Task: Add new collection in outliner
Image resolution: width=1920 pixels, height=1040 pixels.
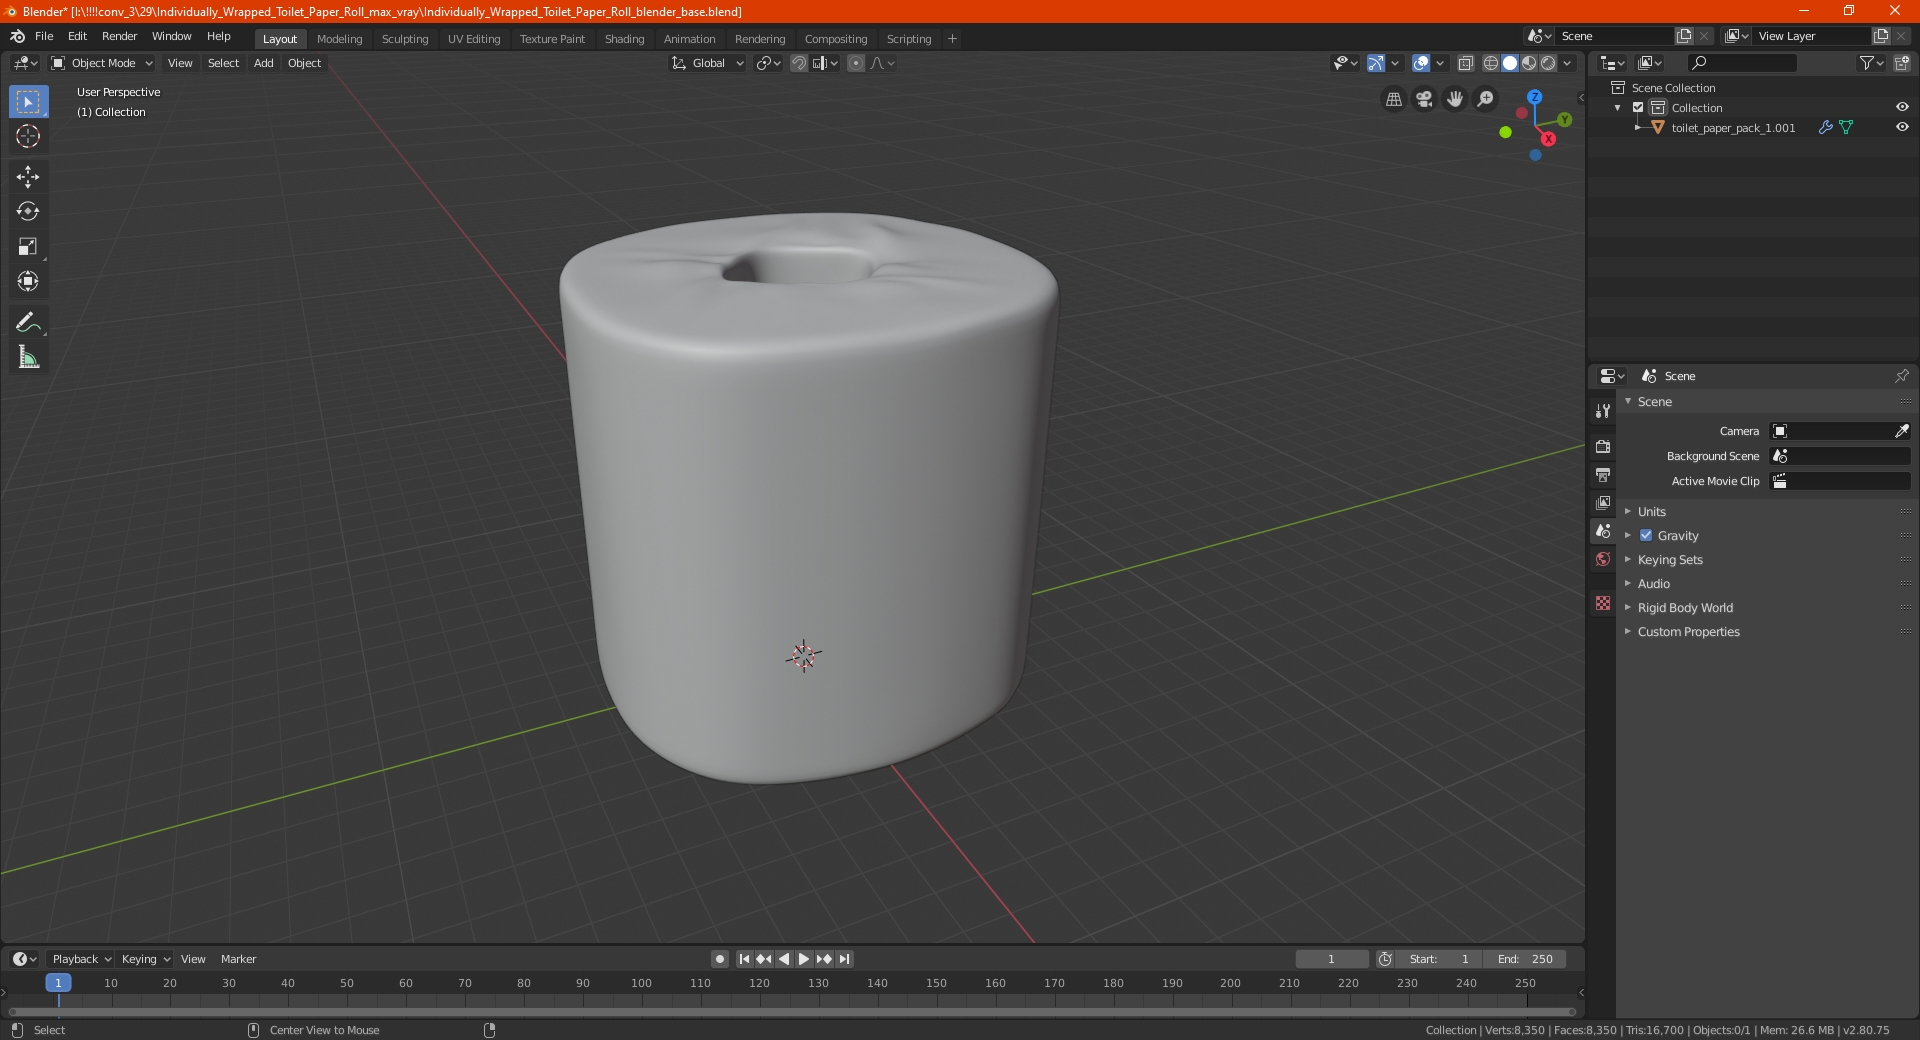Action: 1901,63
